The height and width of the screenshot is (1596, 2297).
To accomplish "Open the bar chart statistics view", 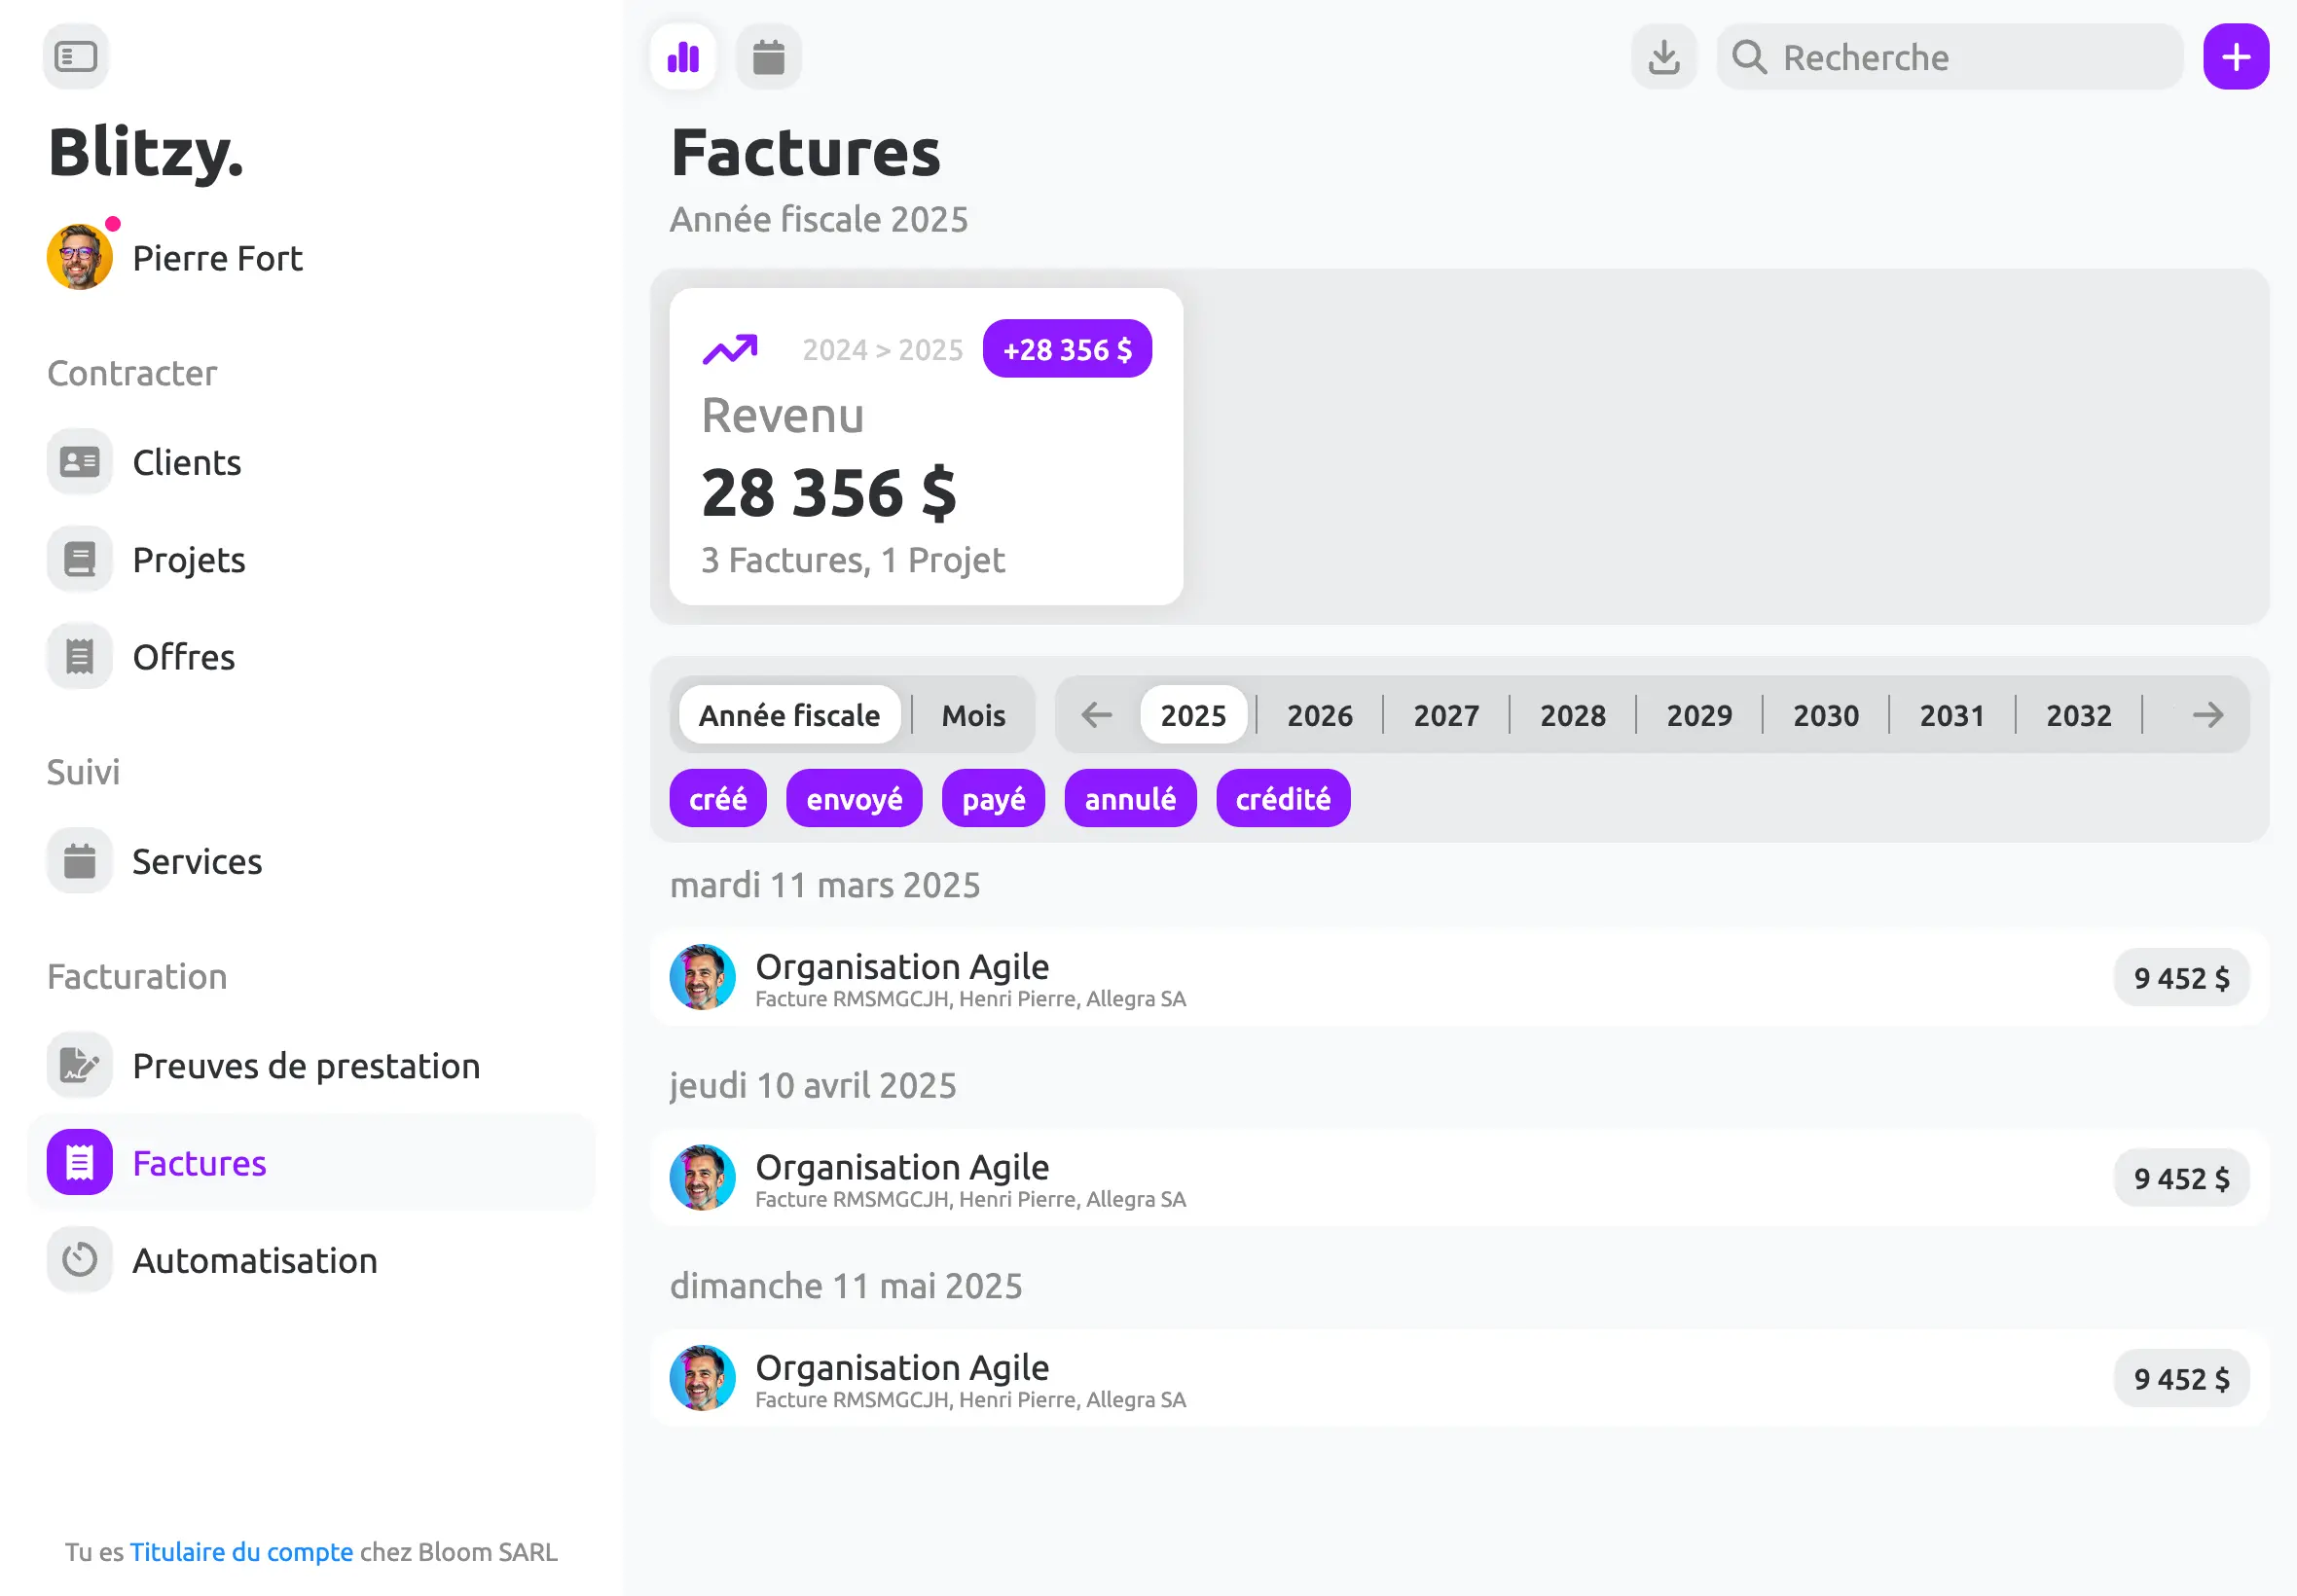I will 683,56.
